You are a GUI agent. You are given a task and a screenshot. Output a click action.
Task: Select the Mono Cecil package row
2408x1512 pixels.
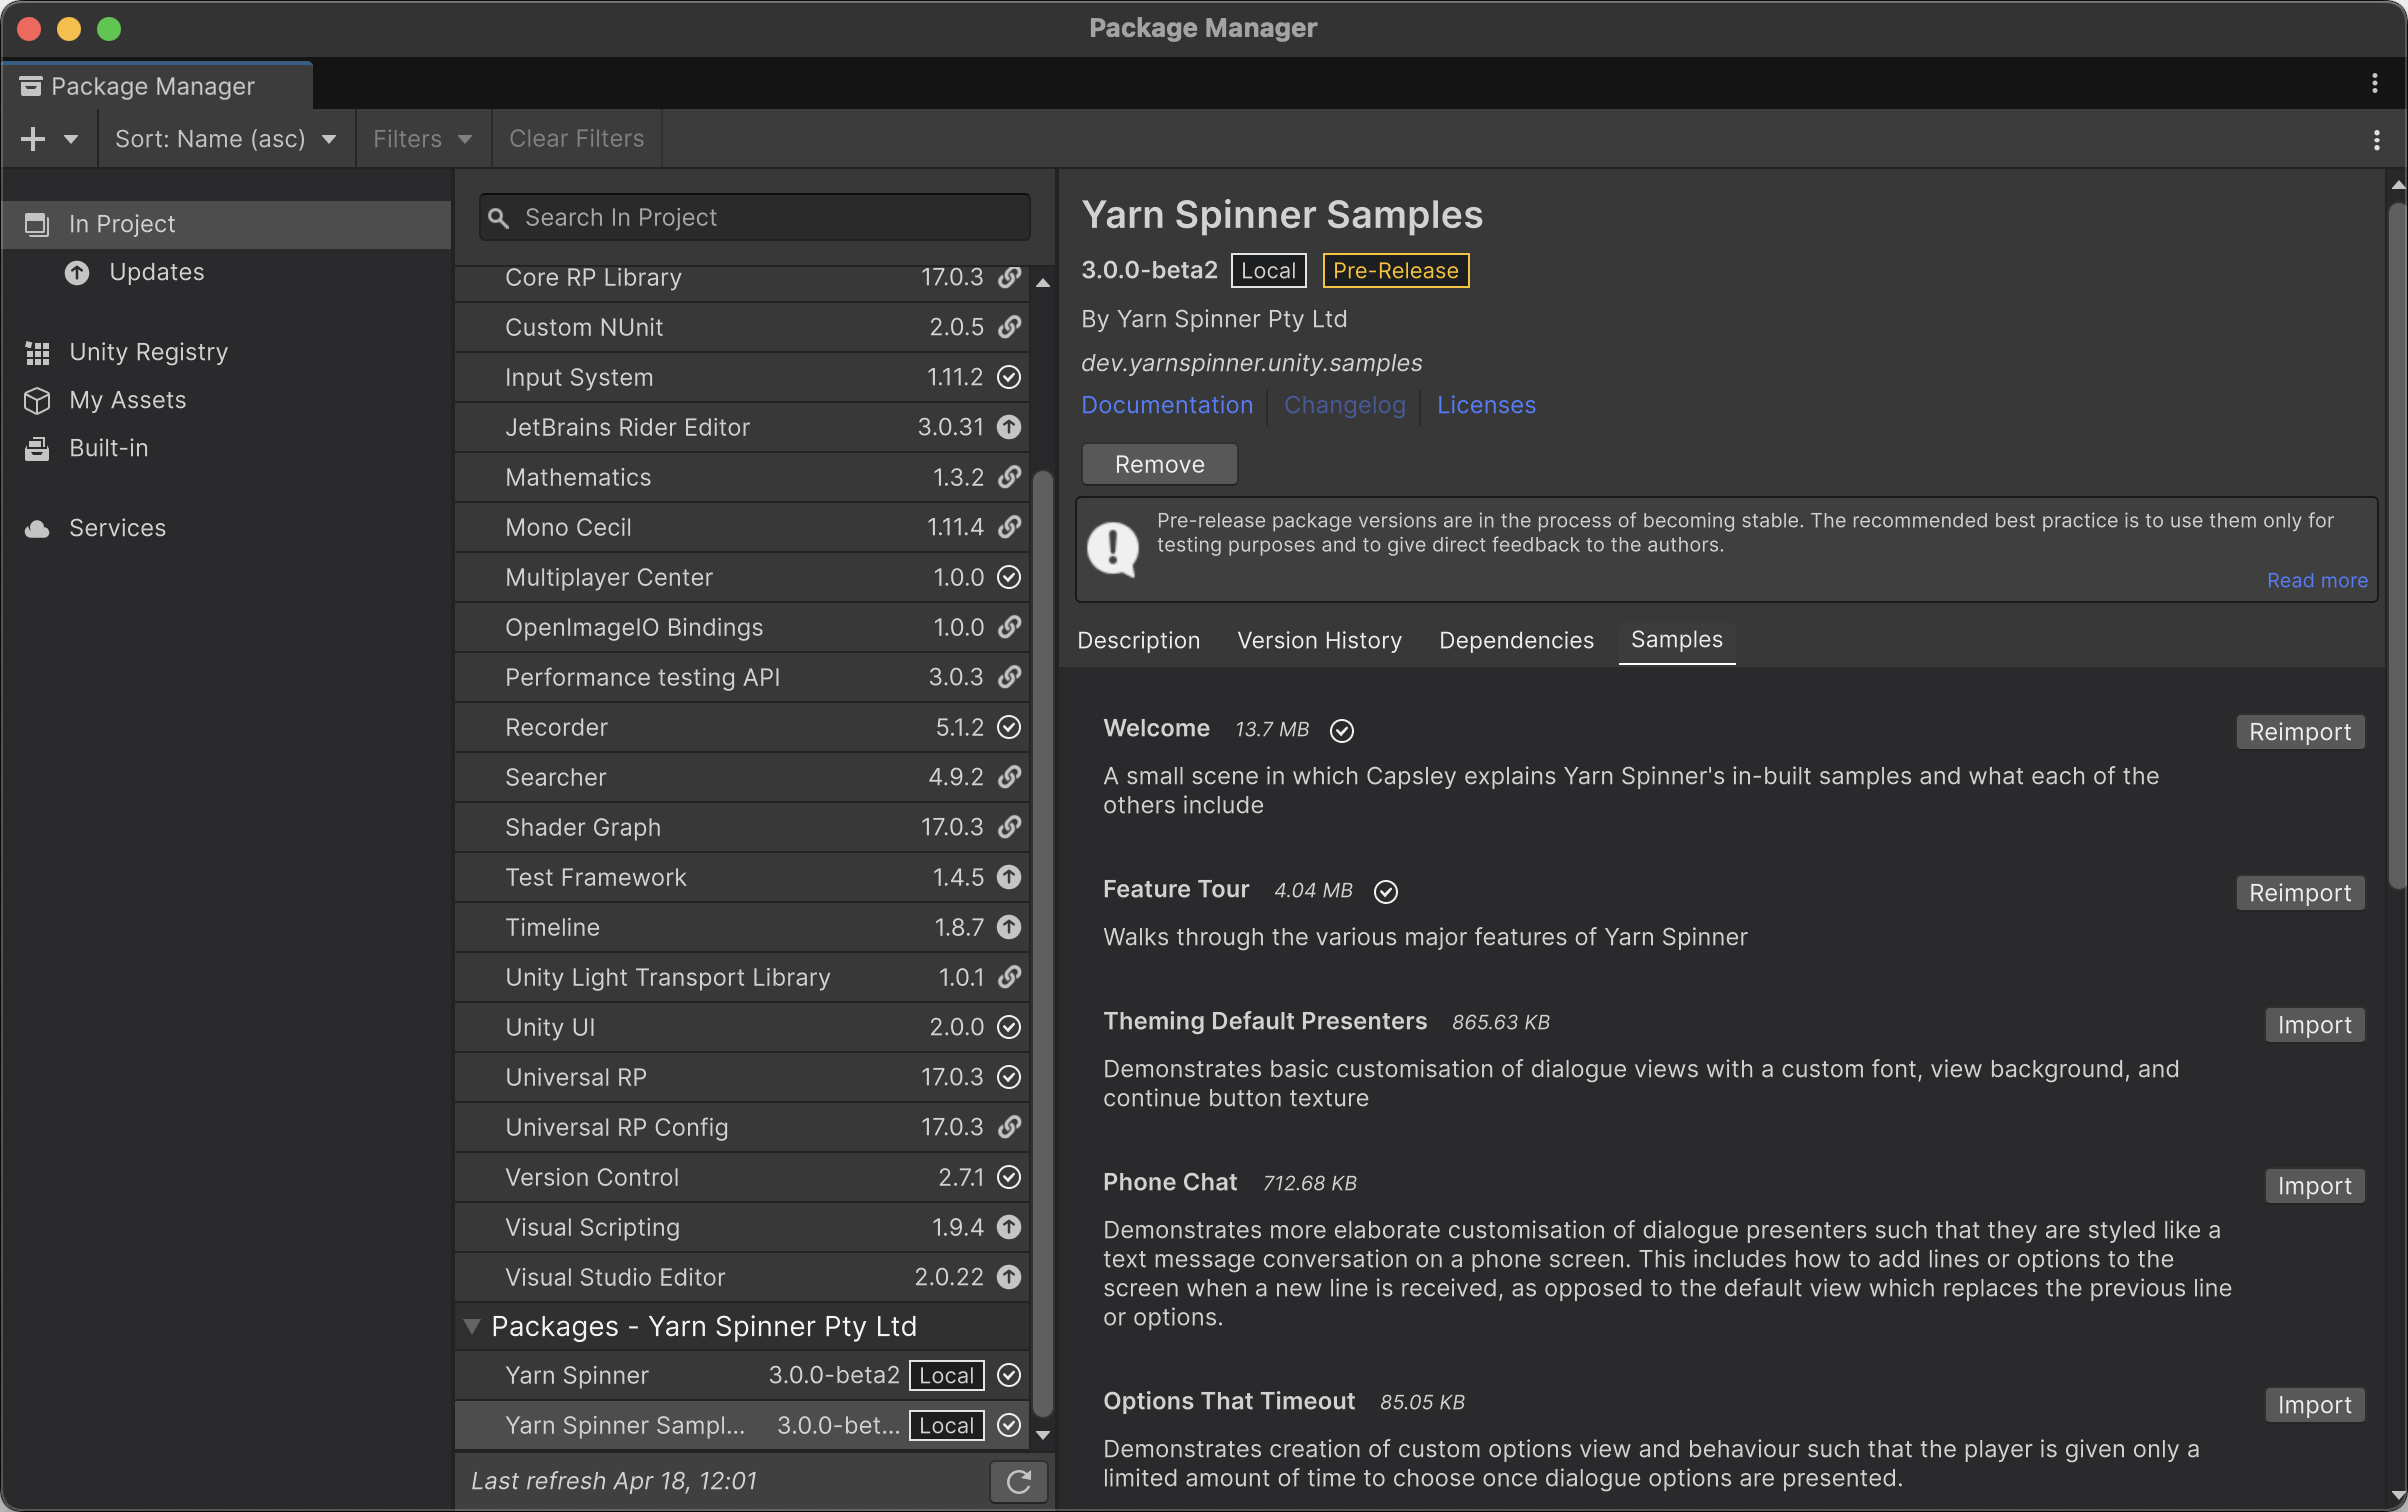click(x=742, y=527)
